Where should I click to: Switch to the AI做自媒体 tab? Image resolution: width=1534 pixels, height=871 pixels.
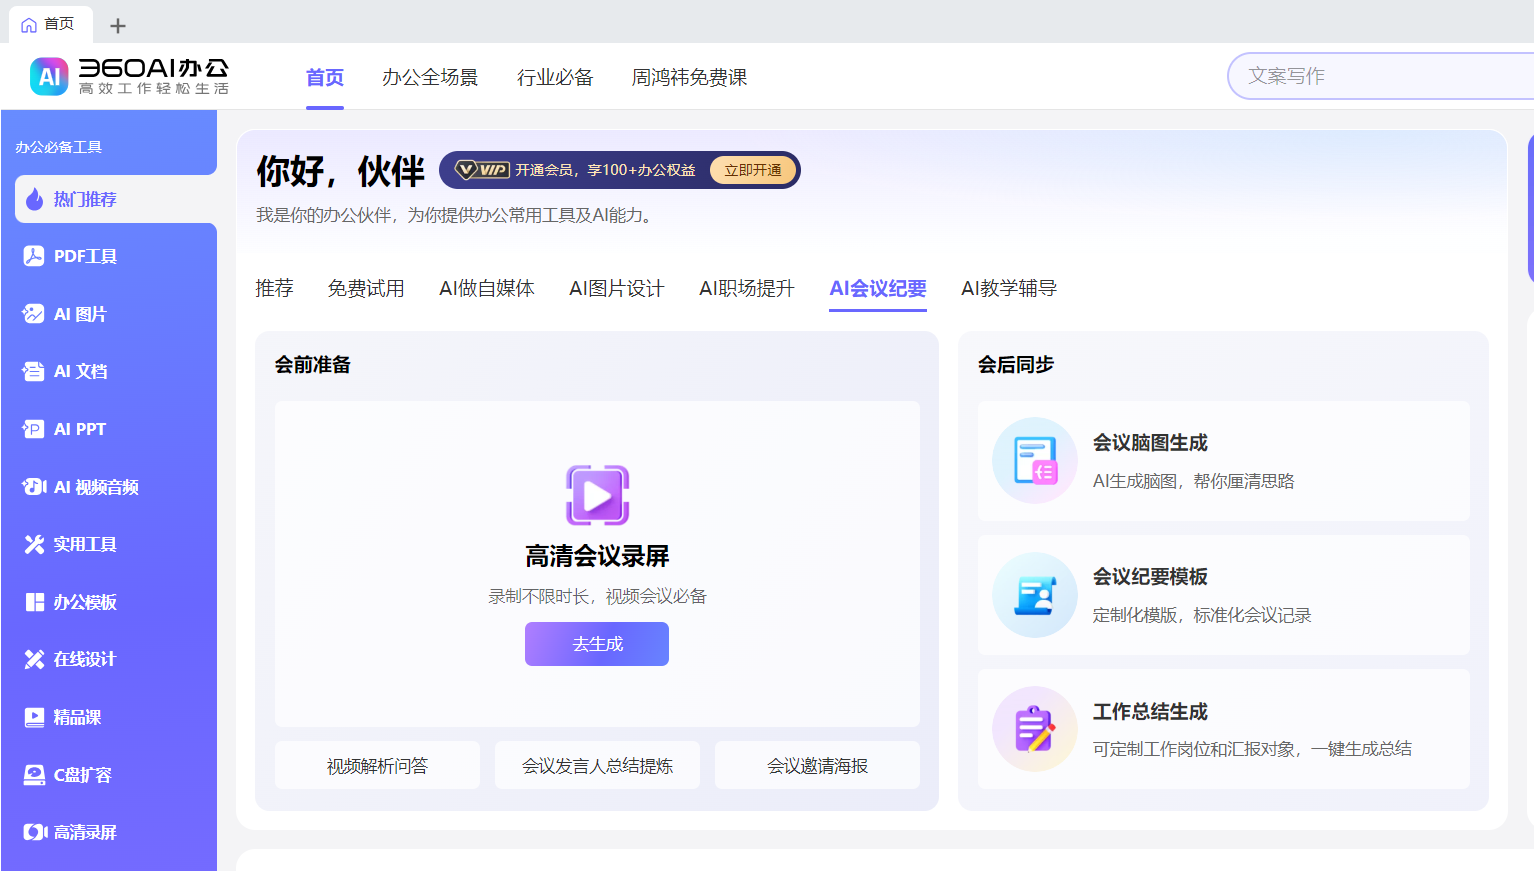(486, 289)
